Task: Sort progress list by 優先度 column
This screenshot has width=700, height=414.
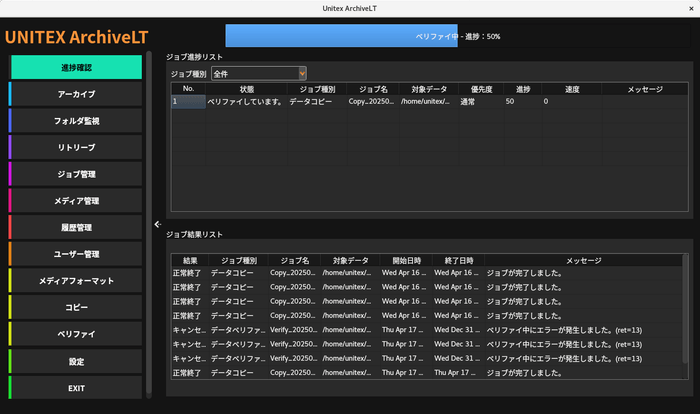Action: pos(474,89)
